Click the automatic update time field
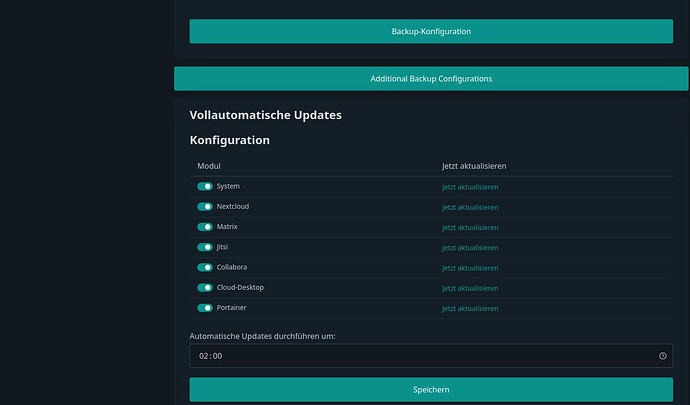The width and height of the screenshot is (690, 405). (x=420, y=356)
